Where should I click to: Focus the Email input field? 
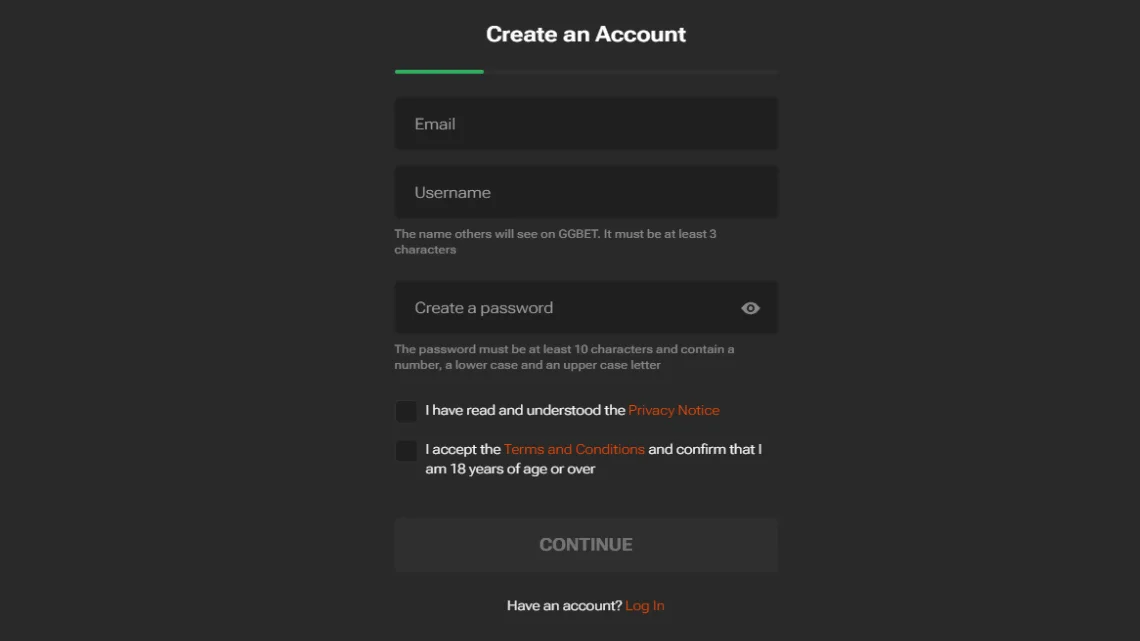[x=586, y=124]
